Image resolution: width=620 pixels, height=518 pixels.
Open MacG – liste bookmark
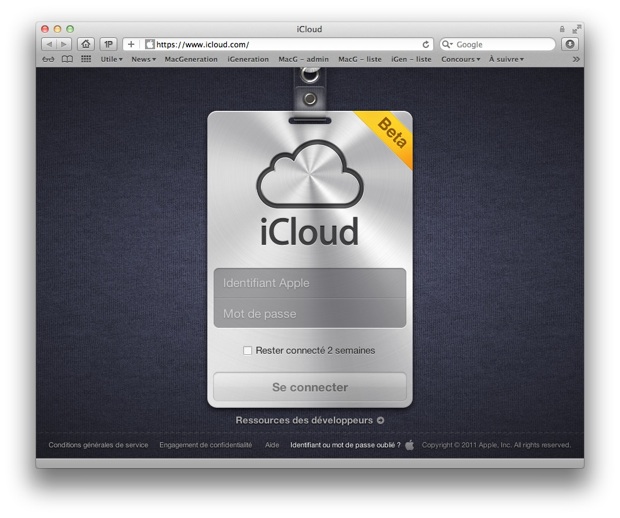pyautogui.click(x=360, y=59)
